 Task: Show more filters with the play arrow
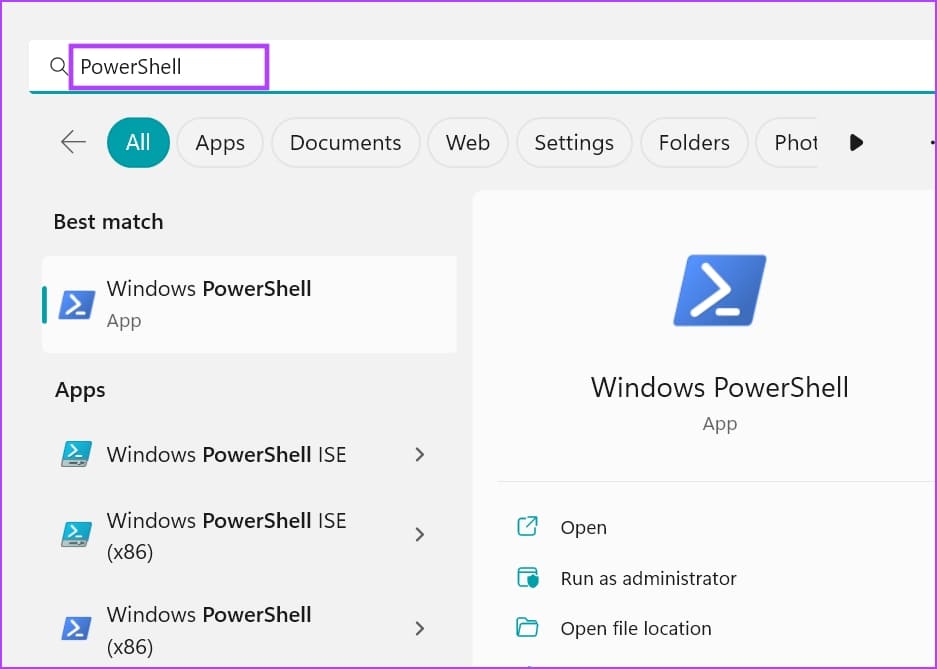point(856,143)
